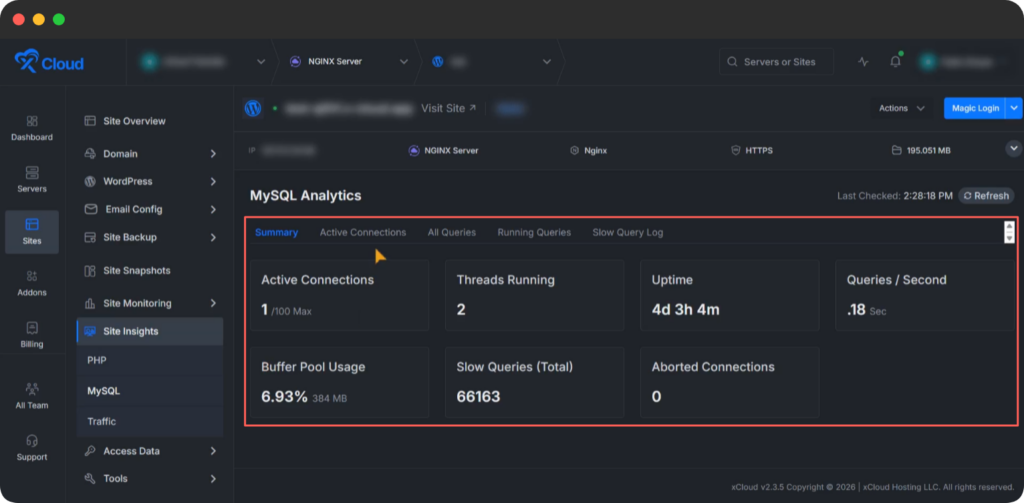Open Addons from the sidebar
1024x503 pixels.
[x=32, y=276]
